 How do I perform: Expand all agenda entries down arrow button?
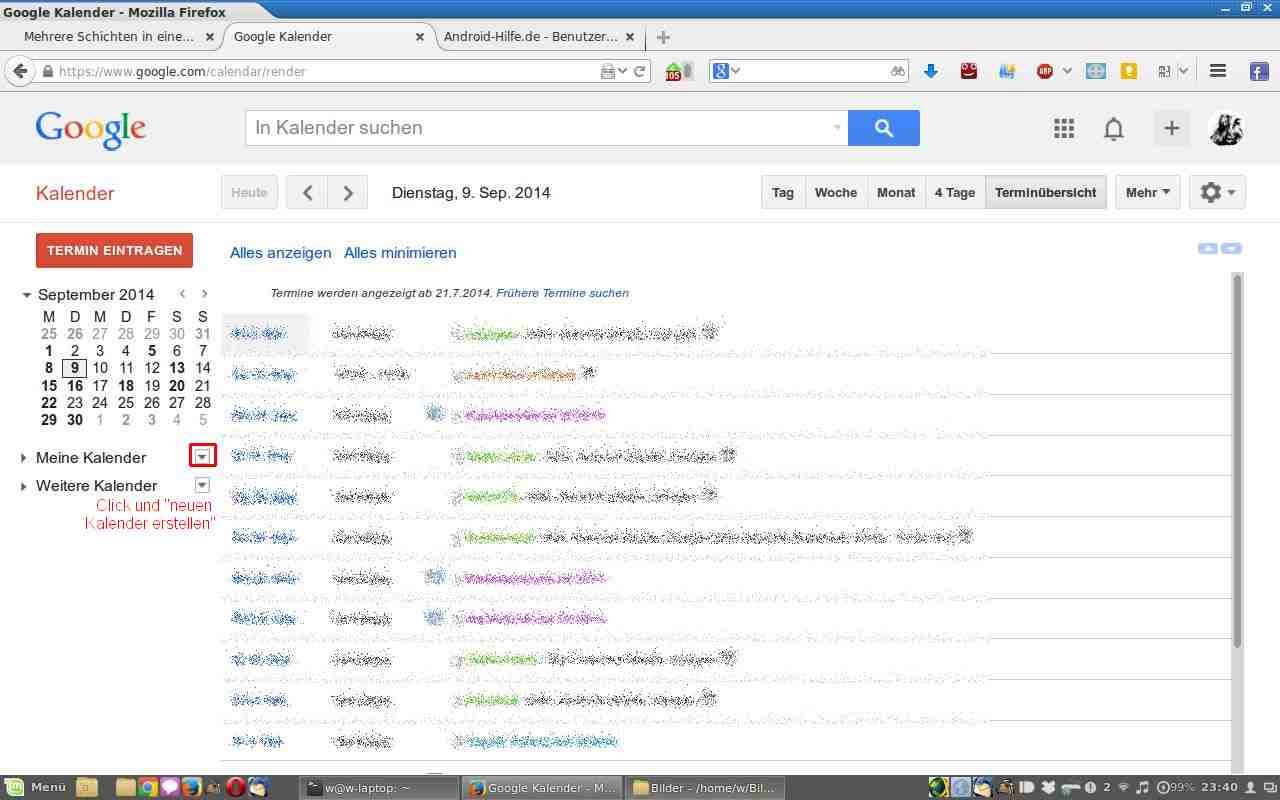pos(1232,248)
